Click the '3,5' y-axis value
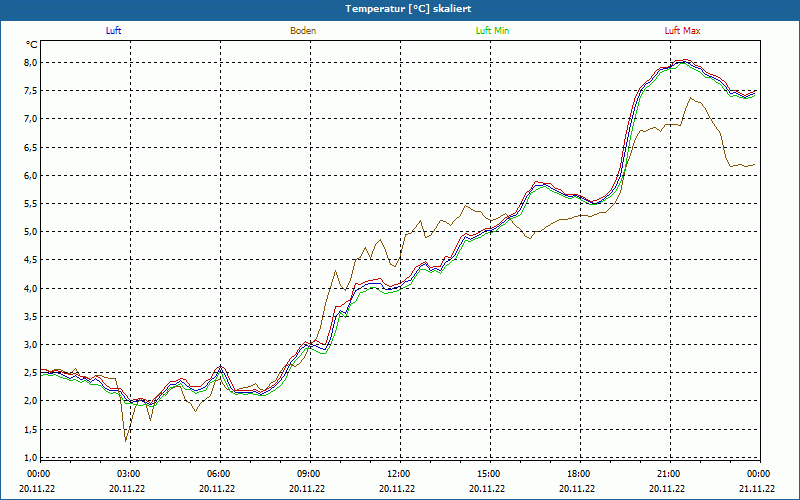 [x=32, y=316]
